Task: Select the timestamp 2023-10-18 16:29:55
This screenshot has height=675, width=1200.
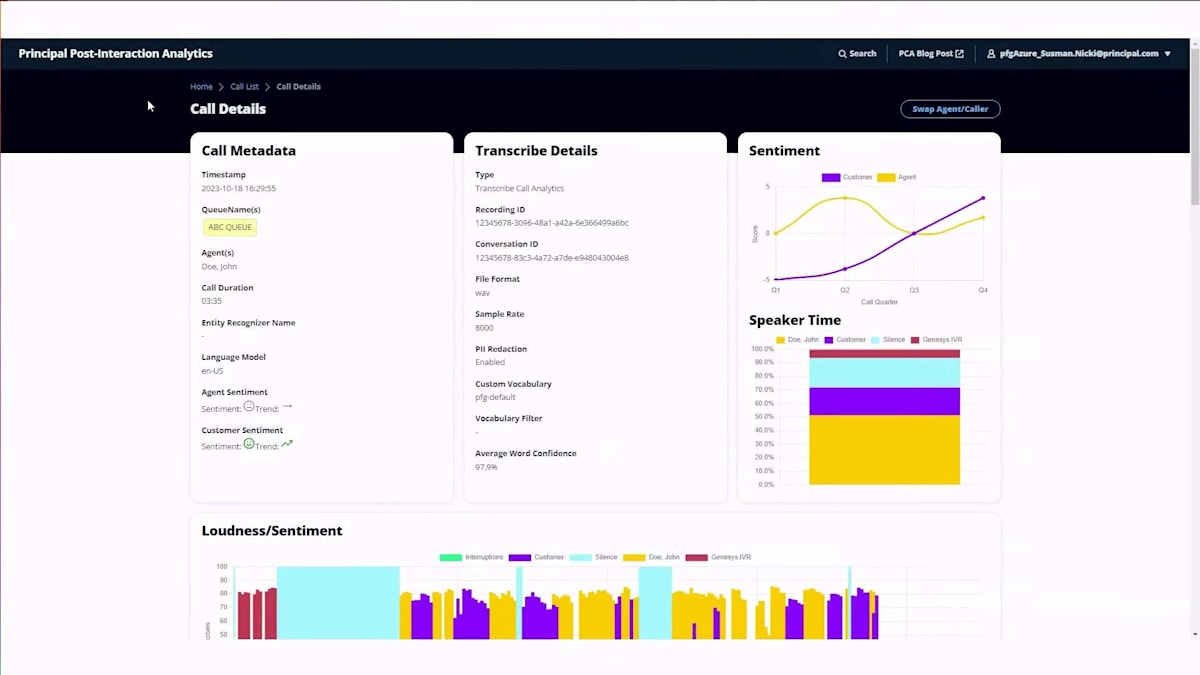Action: pyautogui.click(x=239, y=188)
